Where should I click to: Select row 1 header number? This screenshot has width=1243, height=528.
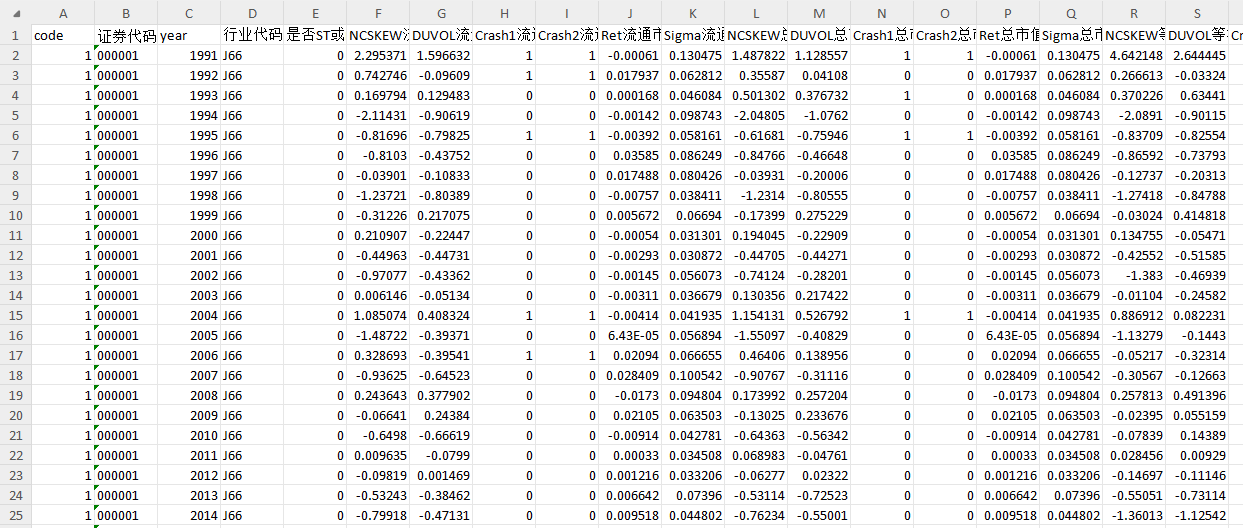click(15, 35)
